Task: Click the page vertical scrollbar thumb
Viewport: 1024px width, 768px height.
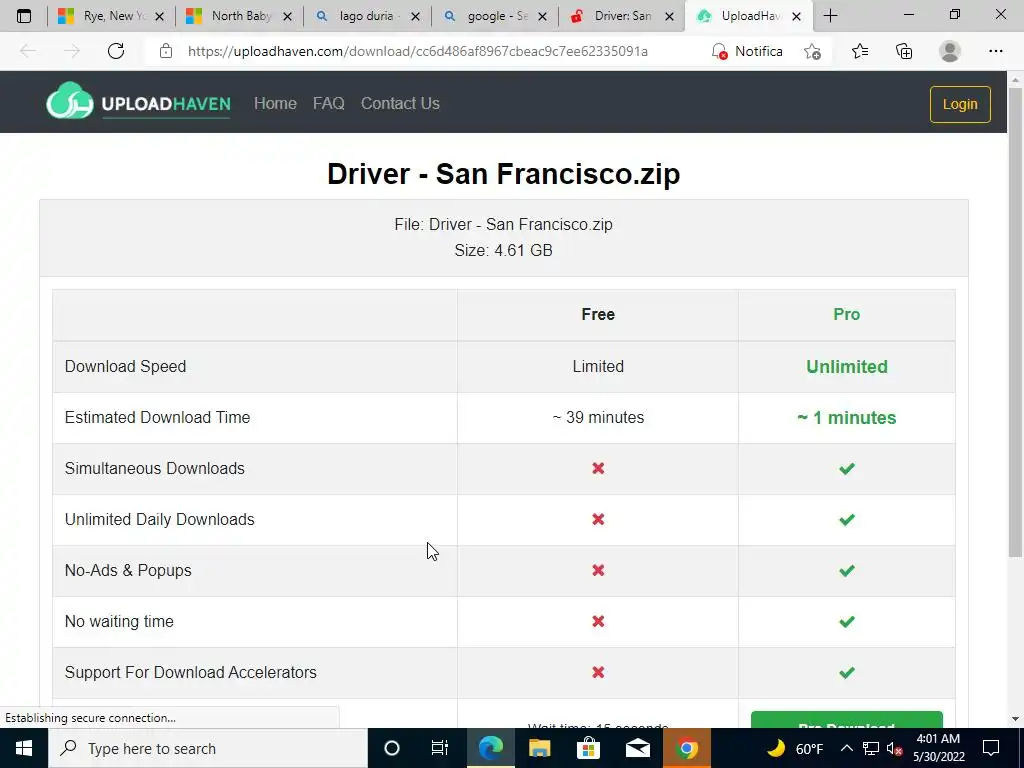Action: coord(1015,322)
